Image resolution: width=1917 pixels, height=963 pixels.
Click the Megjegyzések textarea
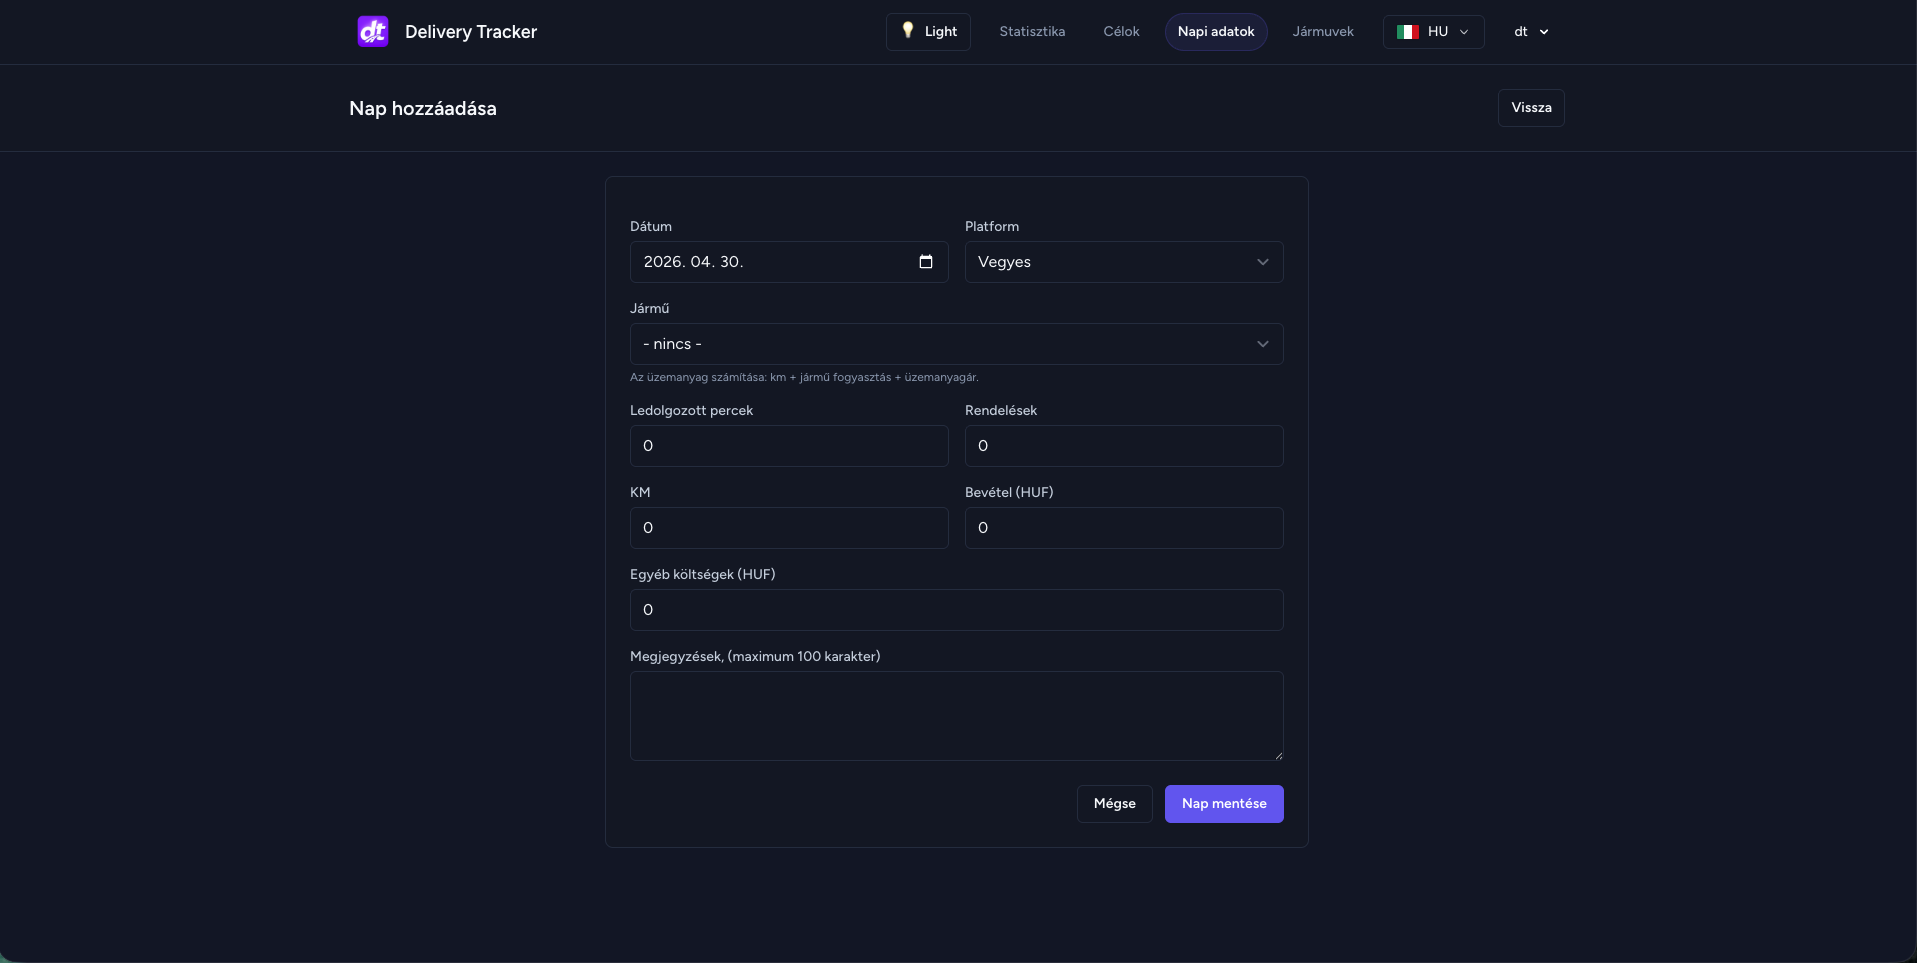point(957,716)
